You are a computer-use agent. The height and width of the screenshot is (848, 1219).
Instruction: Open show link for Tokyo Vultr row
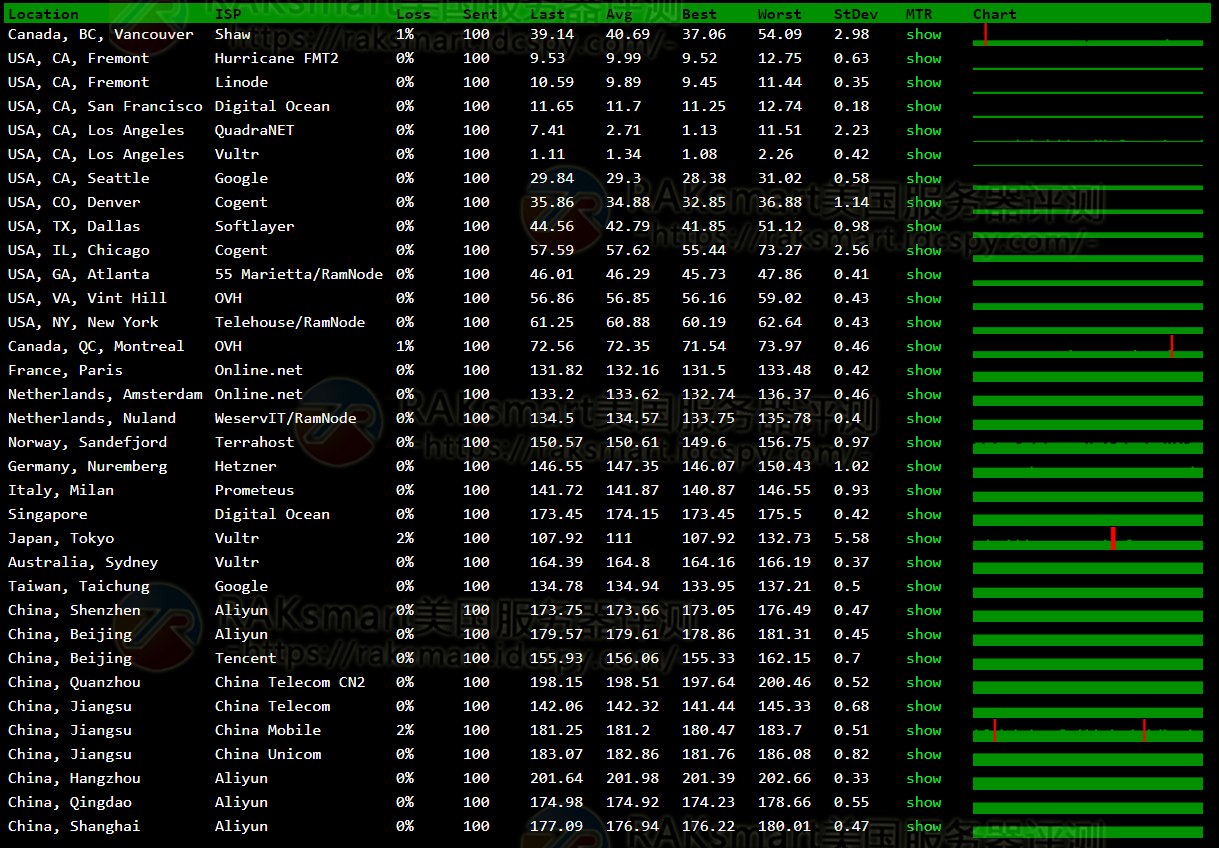[x=924, y=538]
